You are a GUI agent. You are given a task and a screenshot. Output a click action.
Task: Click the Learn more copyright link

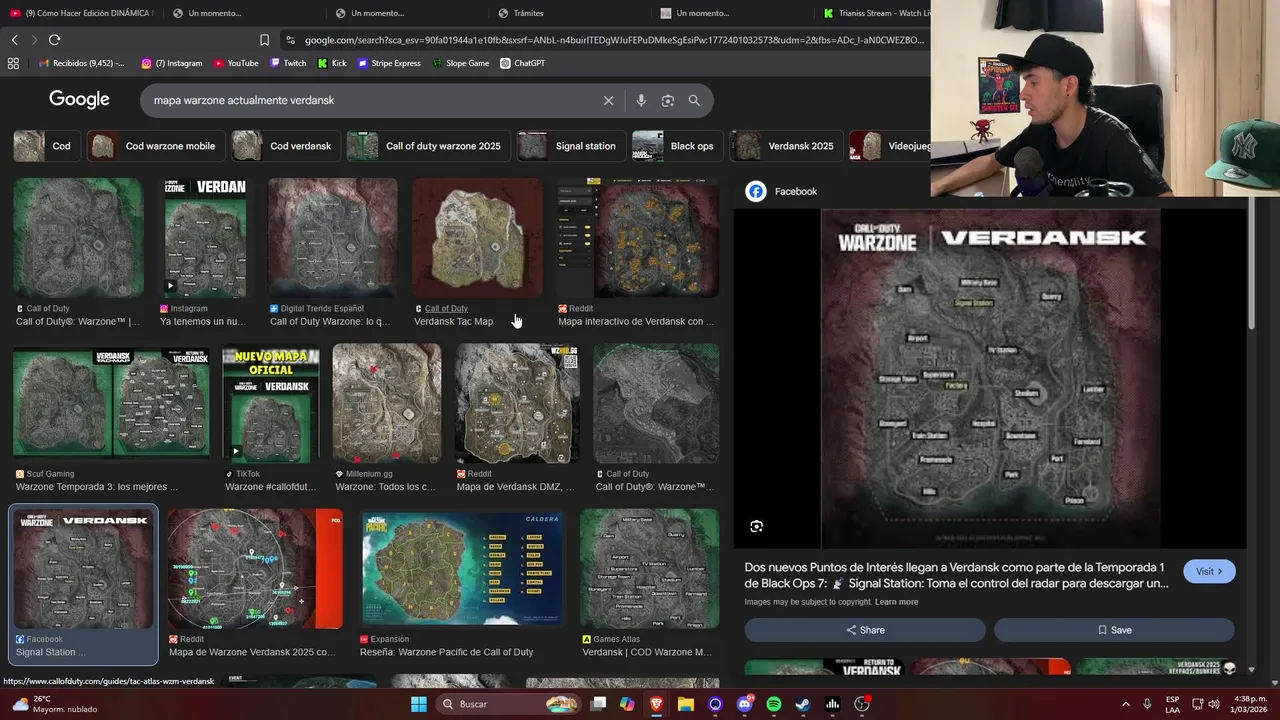pyautogui.click(x=896, y=602)
